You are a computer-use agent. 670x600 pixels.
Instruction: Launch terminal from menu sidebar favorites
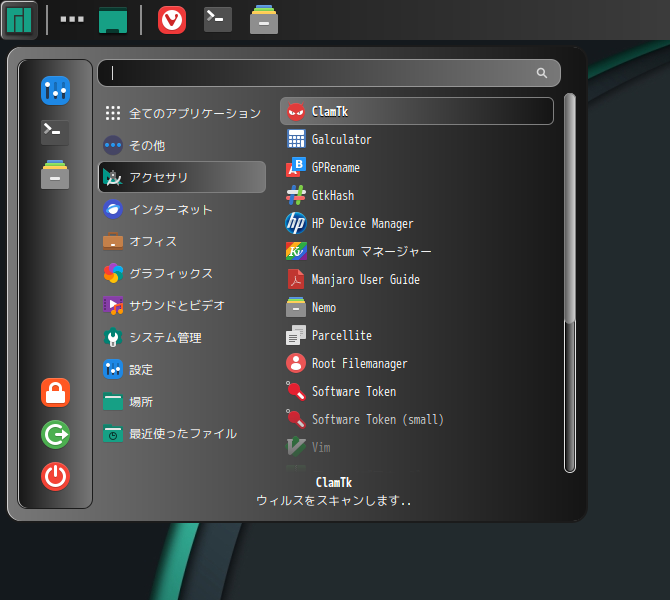point(55,133)
